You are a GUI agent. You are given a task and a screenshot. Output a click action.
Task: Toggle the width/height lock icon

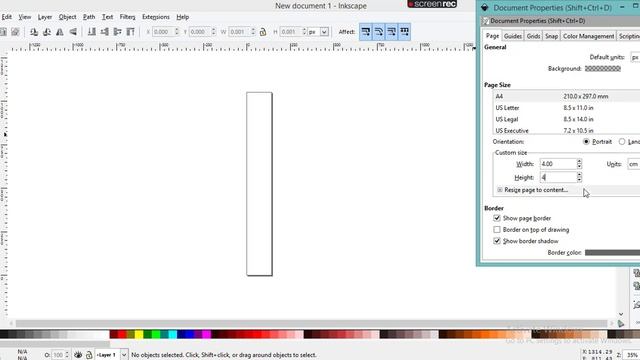263,32
